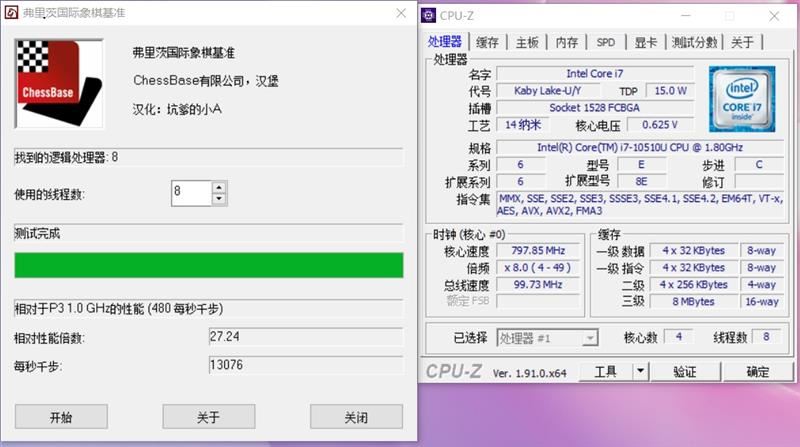800x447 pixels.
Task: Click the kilonodes per second value 13076
Action: pyautogui.click(x=306, y=365)
